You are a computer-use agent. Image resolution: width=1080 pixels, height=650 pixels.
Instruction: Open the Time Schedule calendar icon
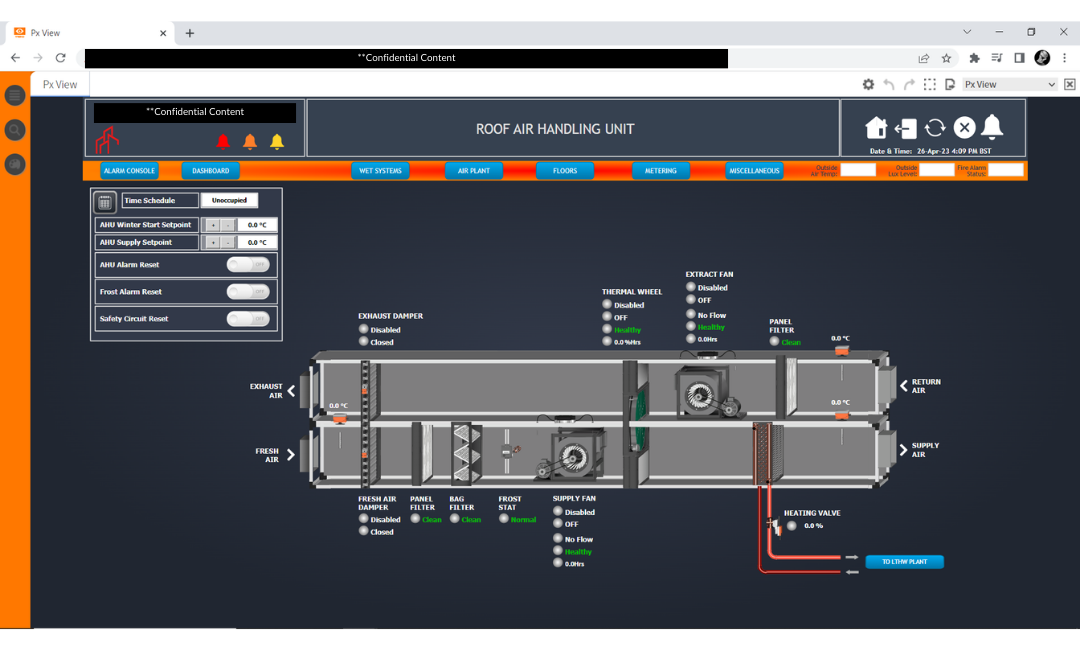click(x=104, y=201)
